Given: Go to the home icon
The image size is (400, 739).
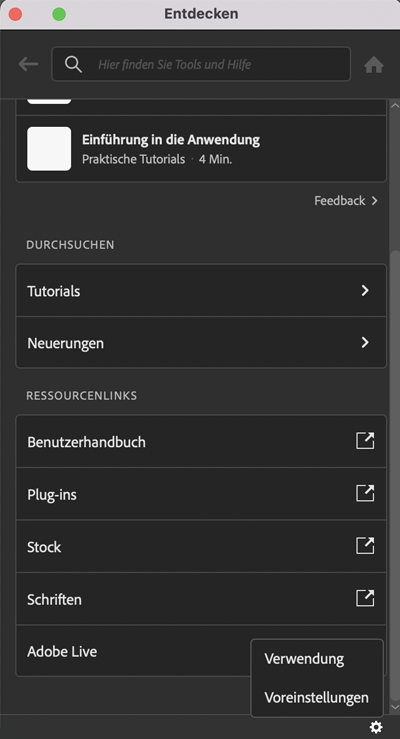Looking at the screenshot, I should click(x=374, y=65).
